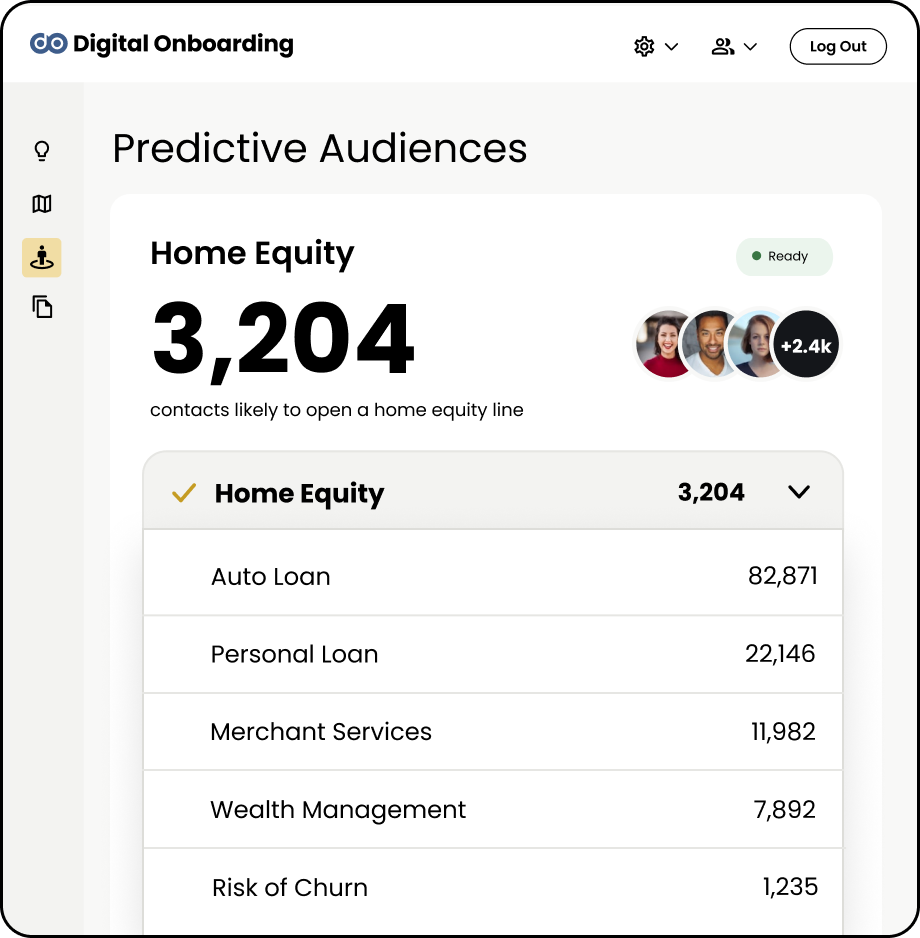
Task: Click the 3,204 count in dropdown header
Action: (711, 492)
